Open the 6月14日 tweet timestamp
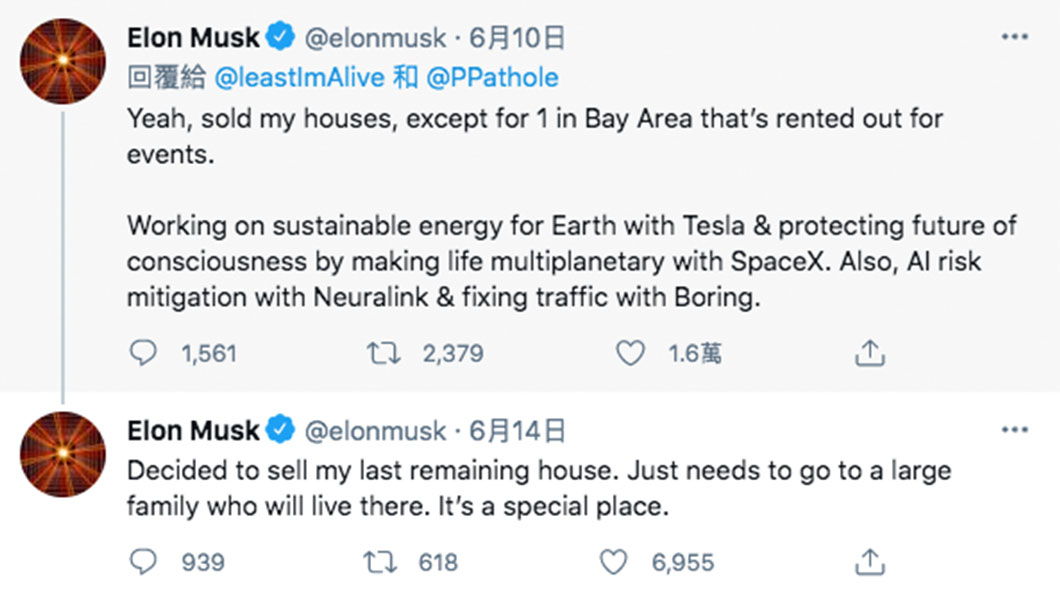Screen dimensions: 1060x596 click(517, 430)
